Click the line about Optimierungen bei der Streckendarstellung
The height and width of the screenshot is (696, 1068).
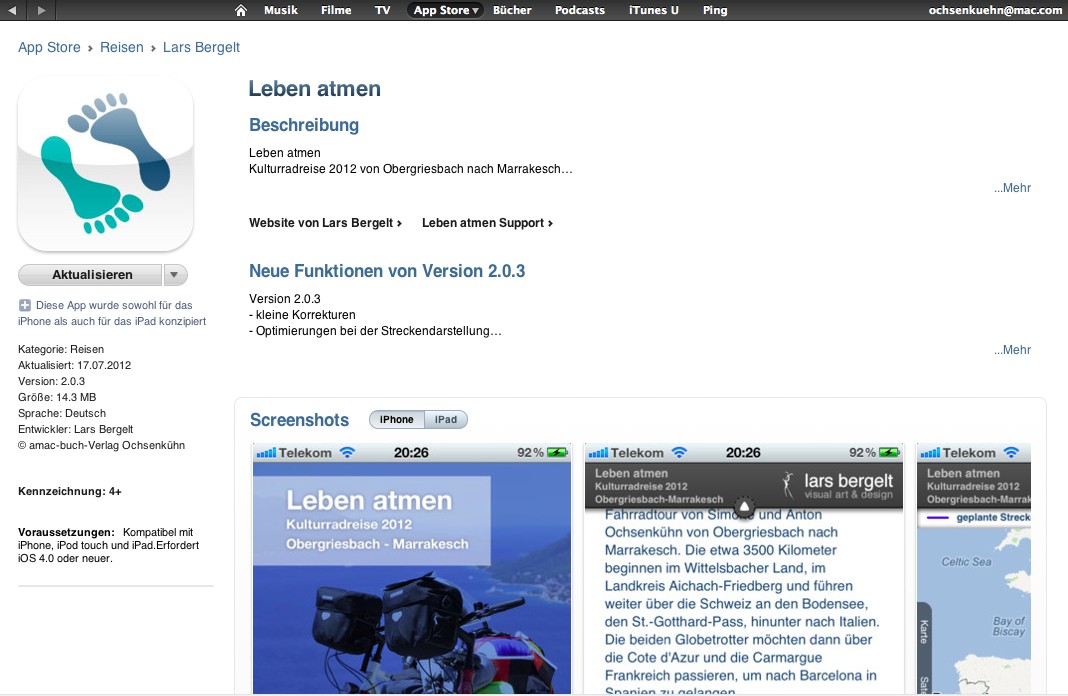coord(375,331)
